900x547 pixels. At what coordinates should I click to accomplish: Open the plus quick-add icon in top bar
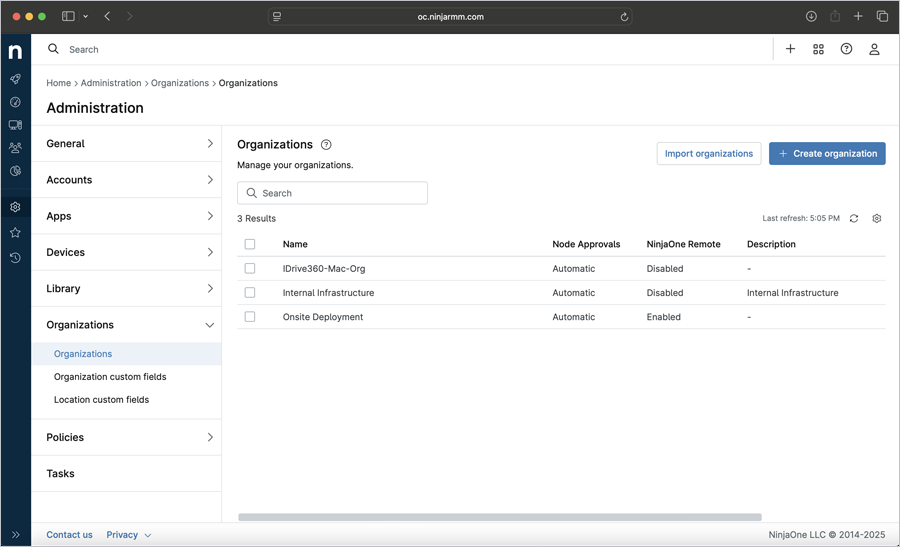point(790,49)
